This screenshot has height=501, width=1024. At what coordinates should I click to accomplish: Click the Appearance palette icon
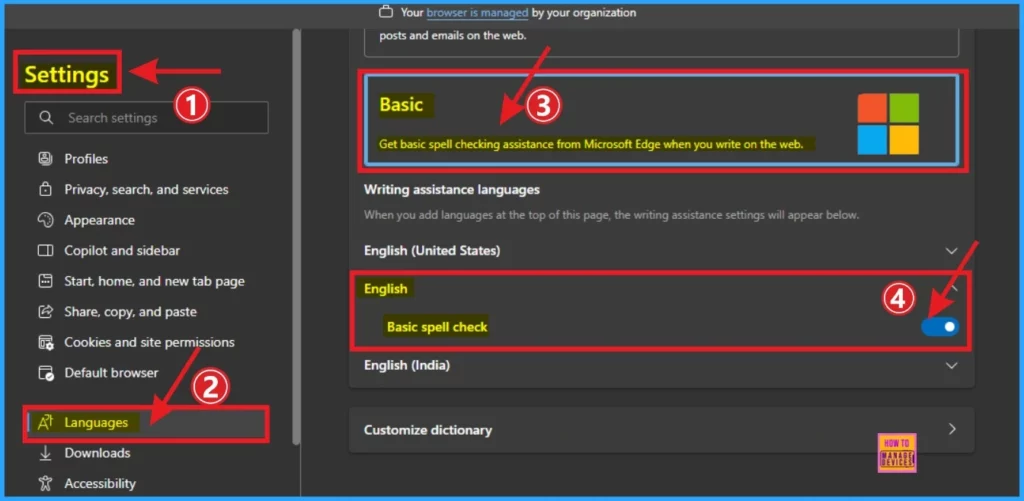pos(45,220)
